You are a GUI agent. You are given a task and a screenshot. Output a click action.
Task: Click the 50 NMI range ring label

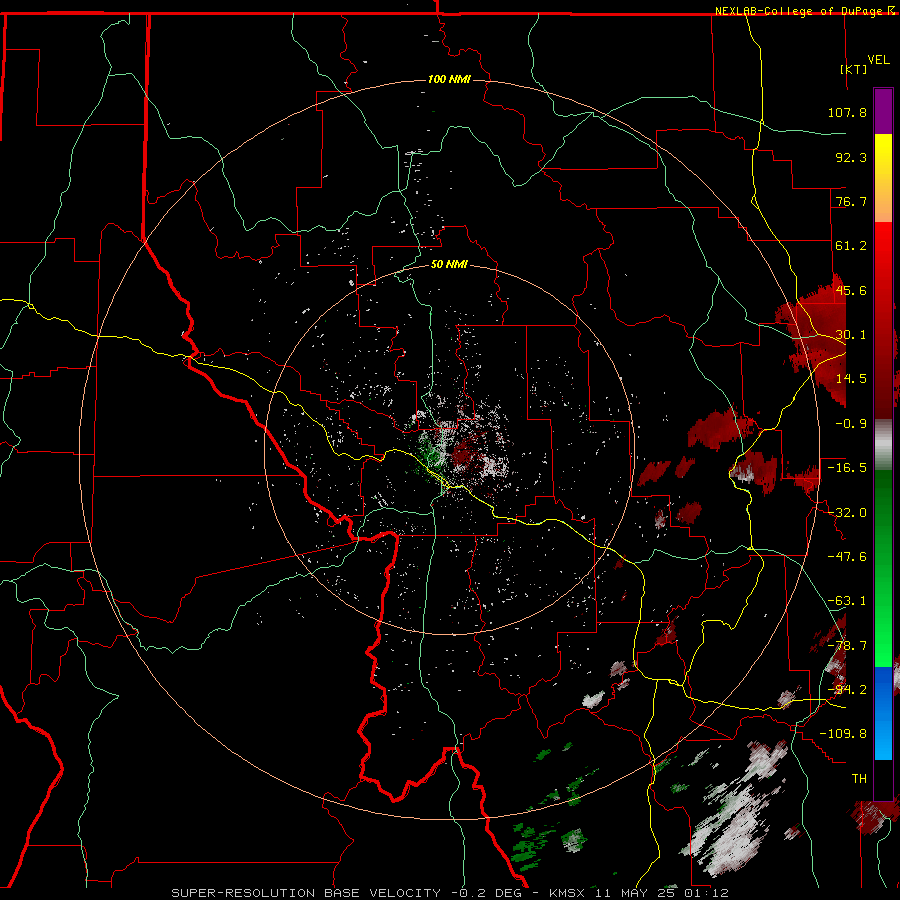(x=449, y=265)
